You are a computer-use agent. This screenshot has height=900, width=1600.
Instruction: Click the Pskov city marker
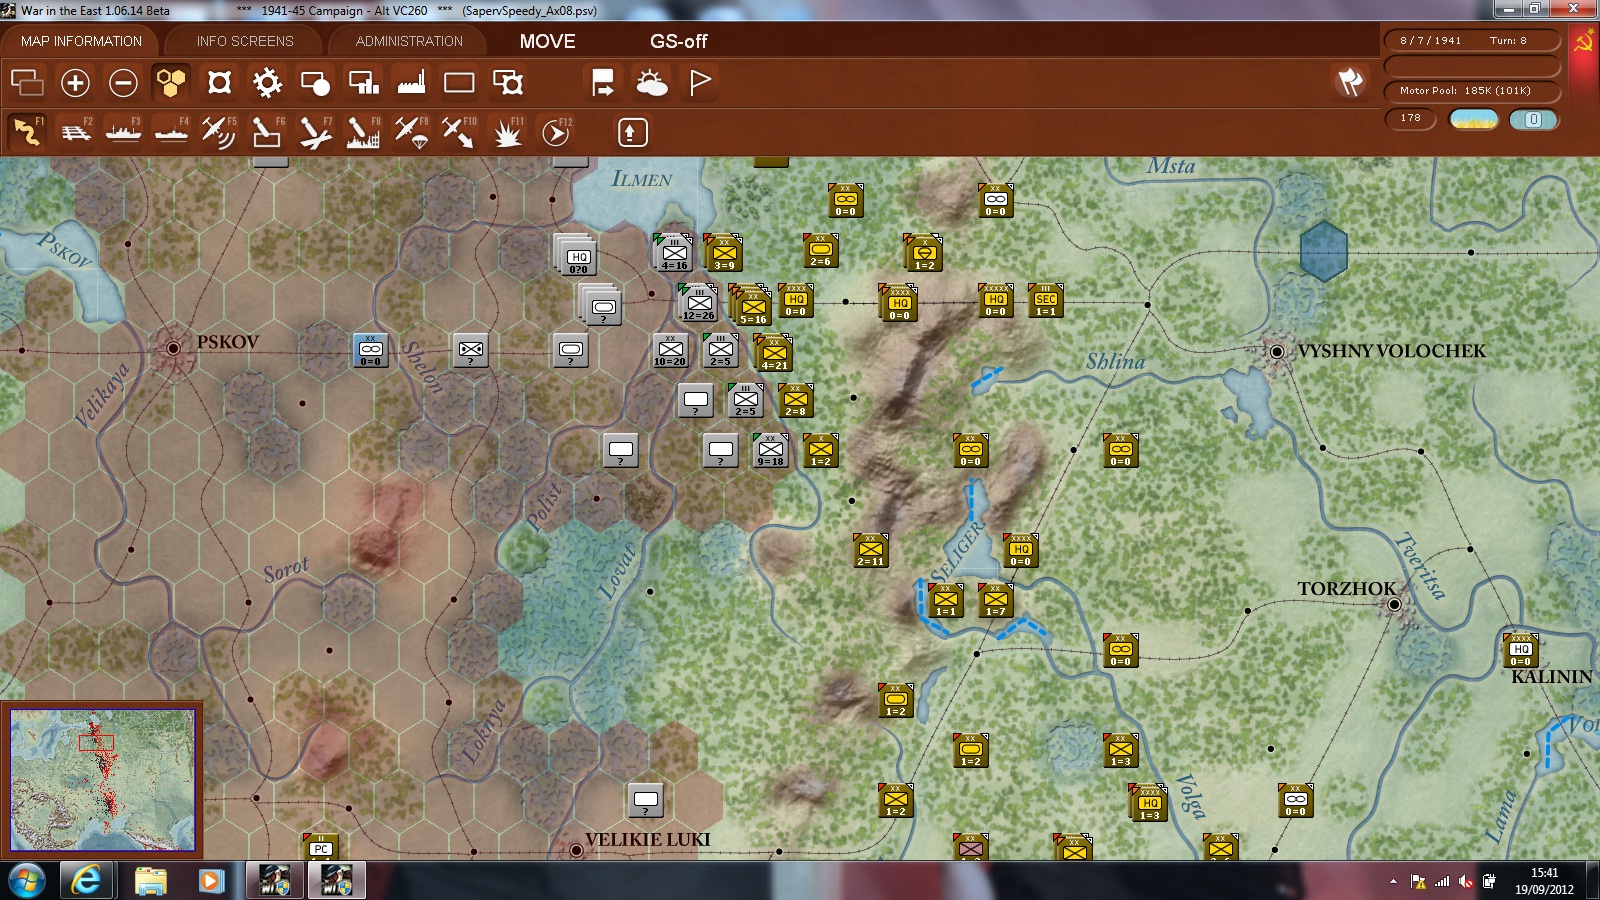173,348
